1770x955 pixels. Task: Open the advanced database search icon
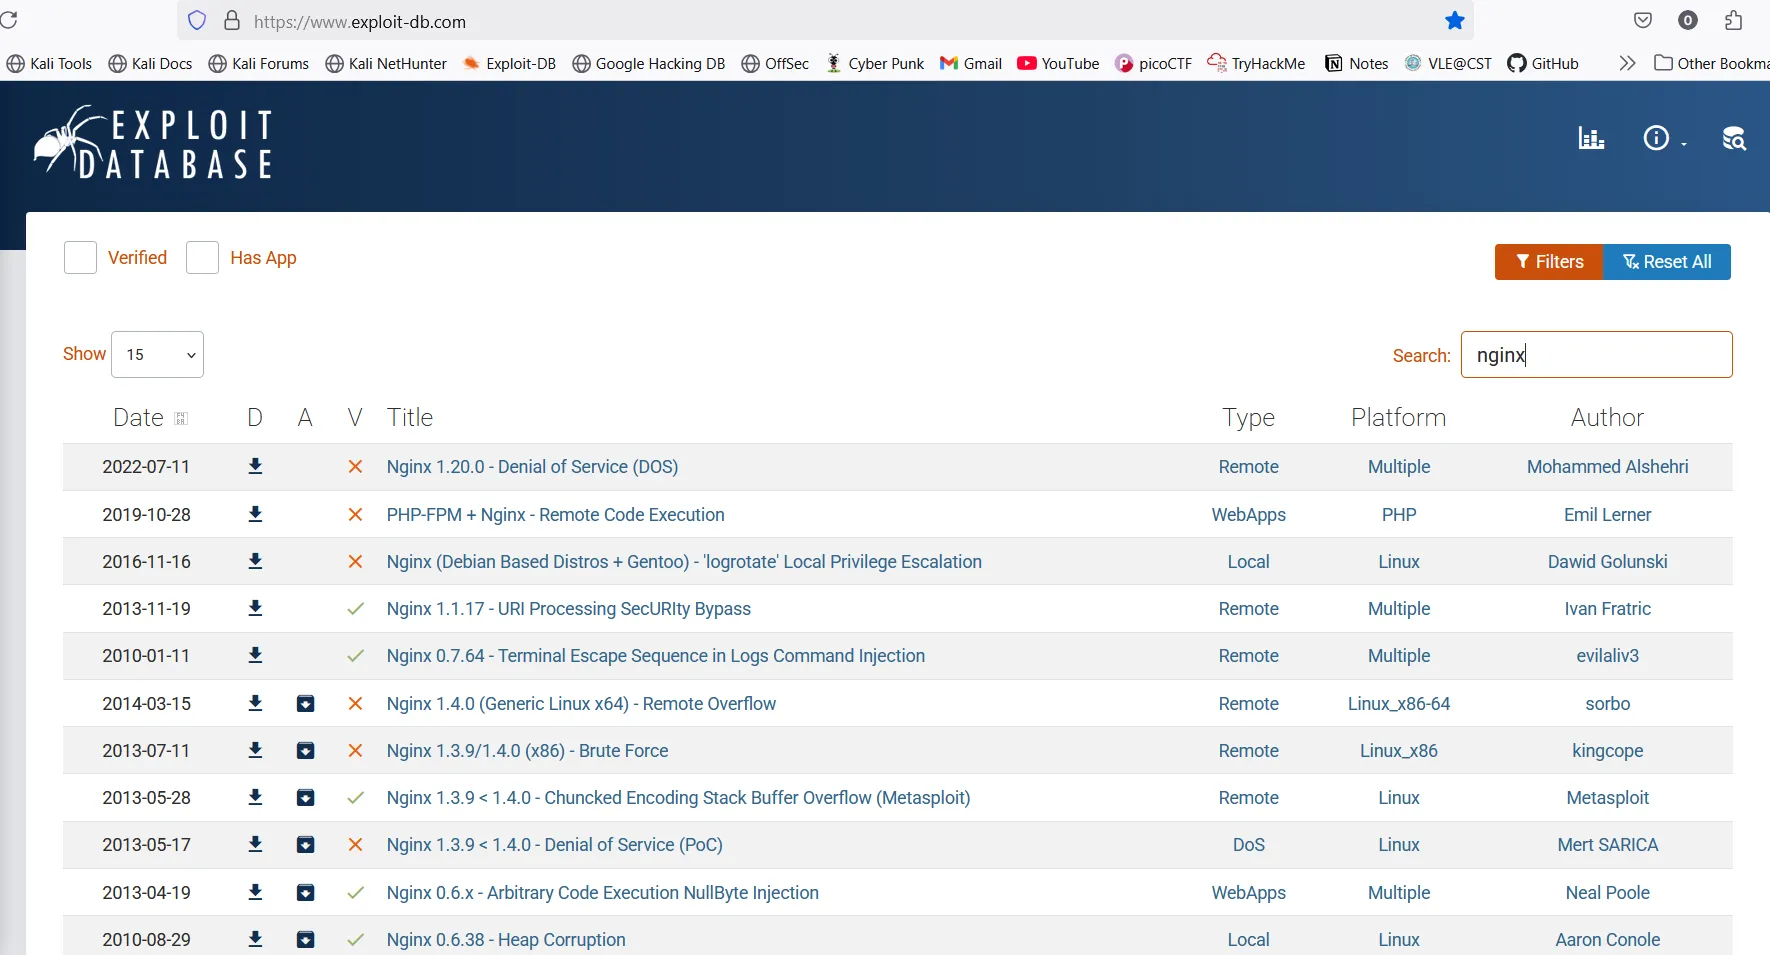coord(1734,138)
